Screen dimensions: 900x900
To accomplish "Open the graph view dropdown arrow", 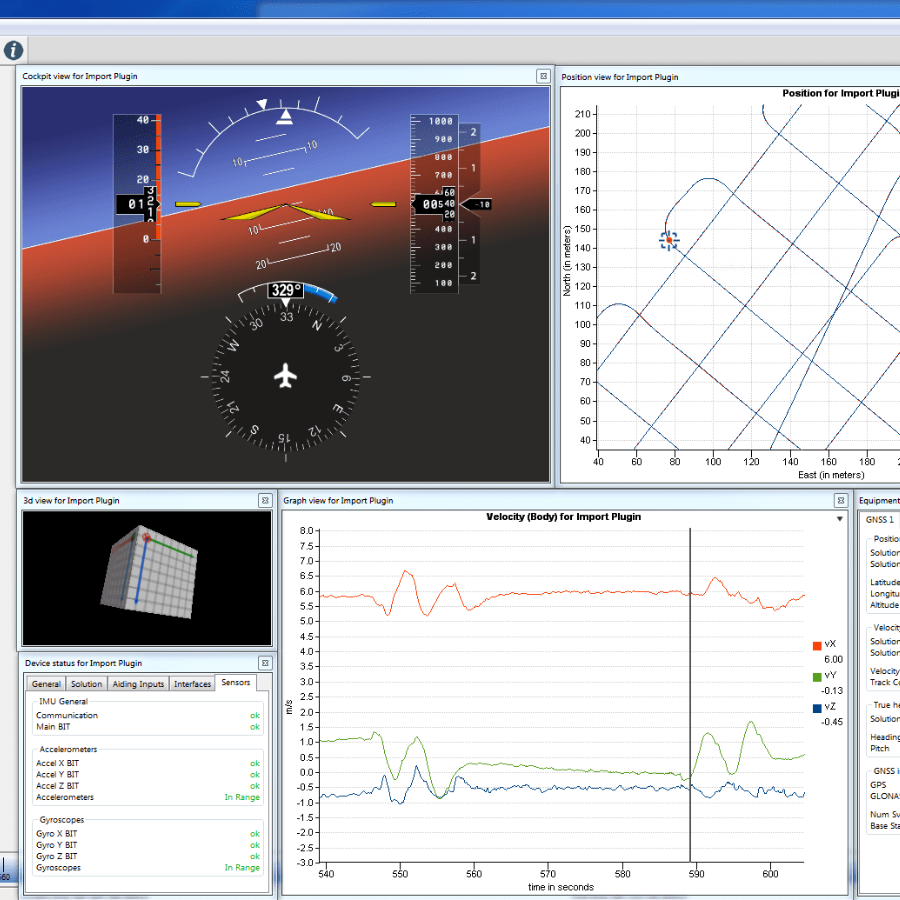I will click(x=840, y=519).
